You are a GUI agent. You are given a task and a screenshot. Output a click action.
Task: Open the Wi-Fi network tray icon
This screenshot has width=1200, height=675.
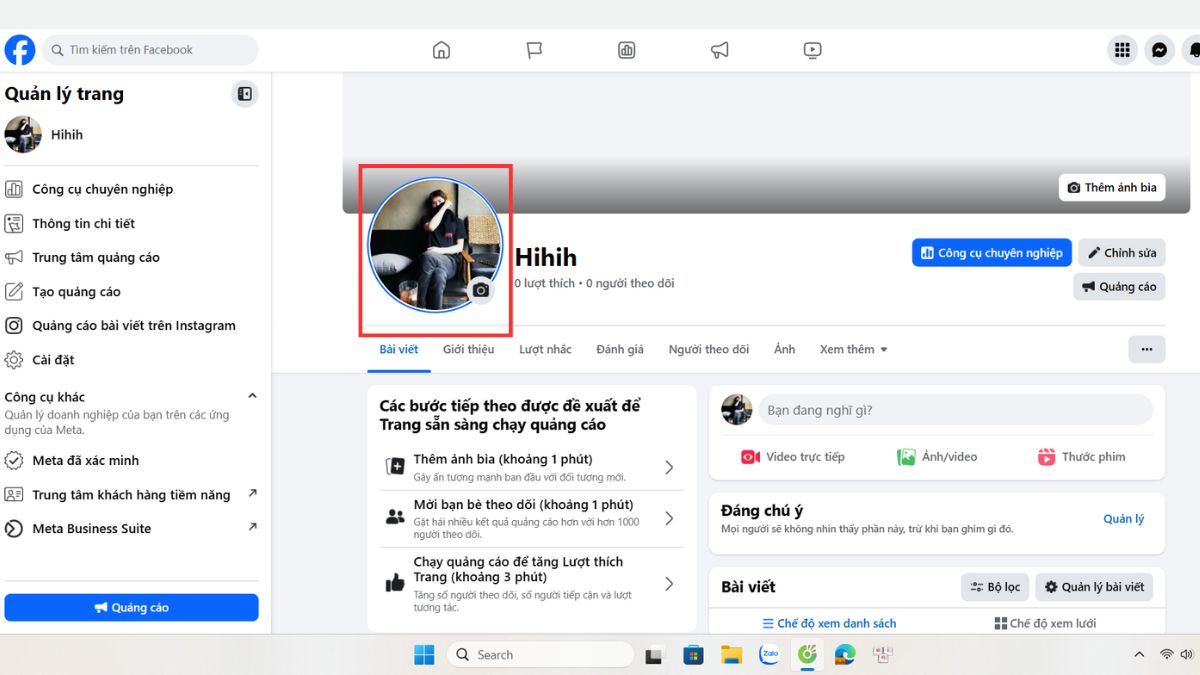(x=1166, y=655)
